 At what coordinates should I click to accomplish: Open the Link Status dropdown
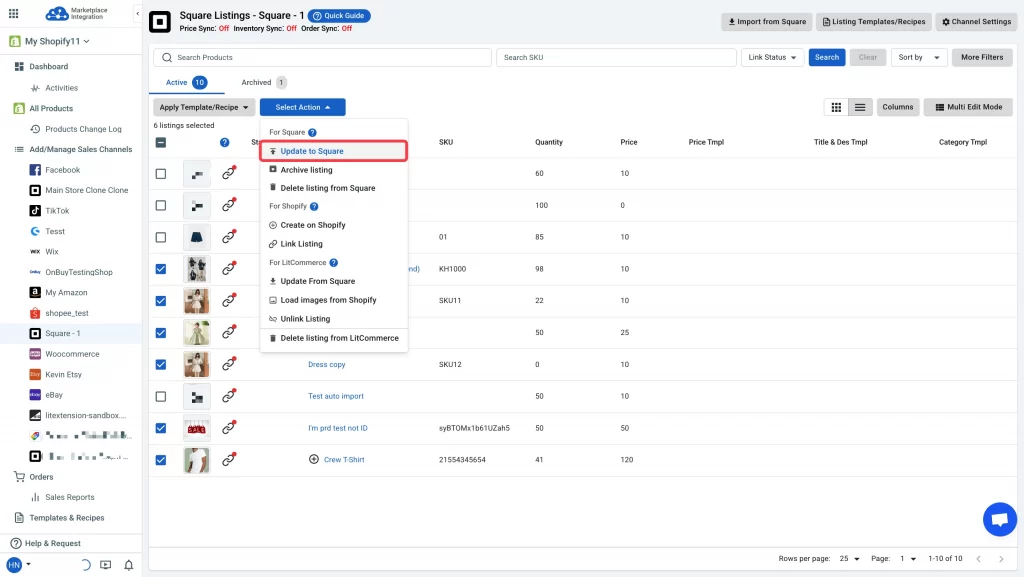click(773, 57)
